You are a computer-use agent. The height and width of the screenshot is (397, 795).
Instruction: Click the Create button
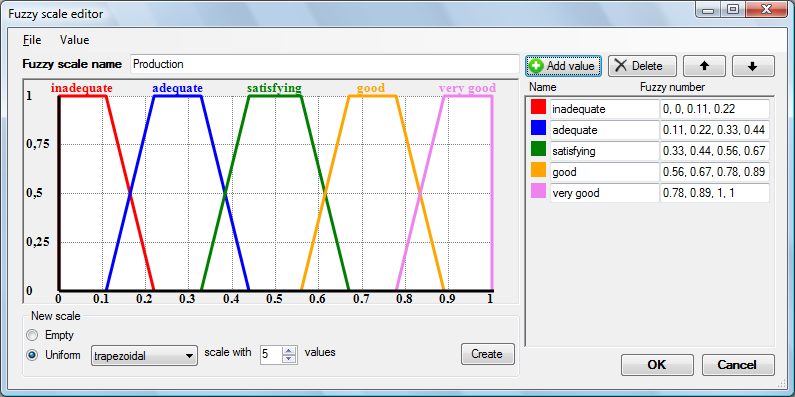point(487,354)
